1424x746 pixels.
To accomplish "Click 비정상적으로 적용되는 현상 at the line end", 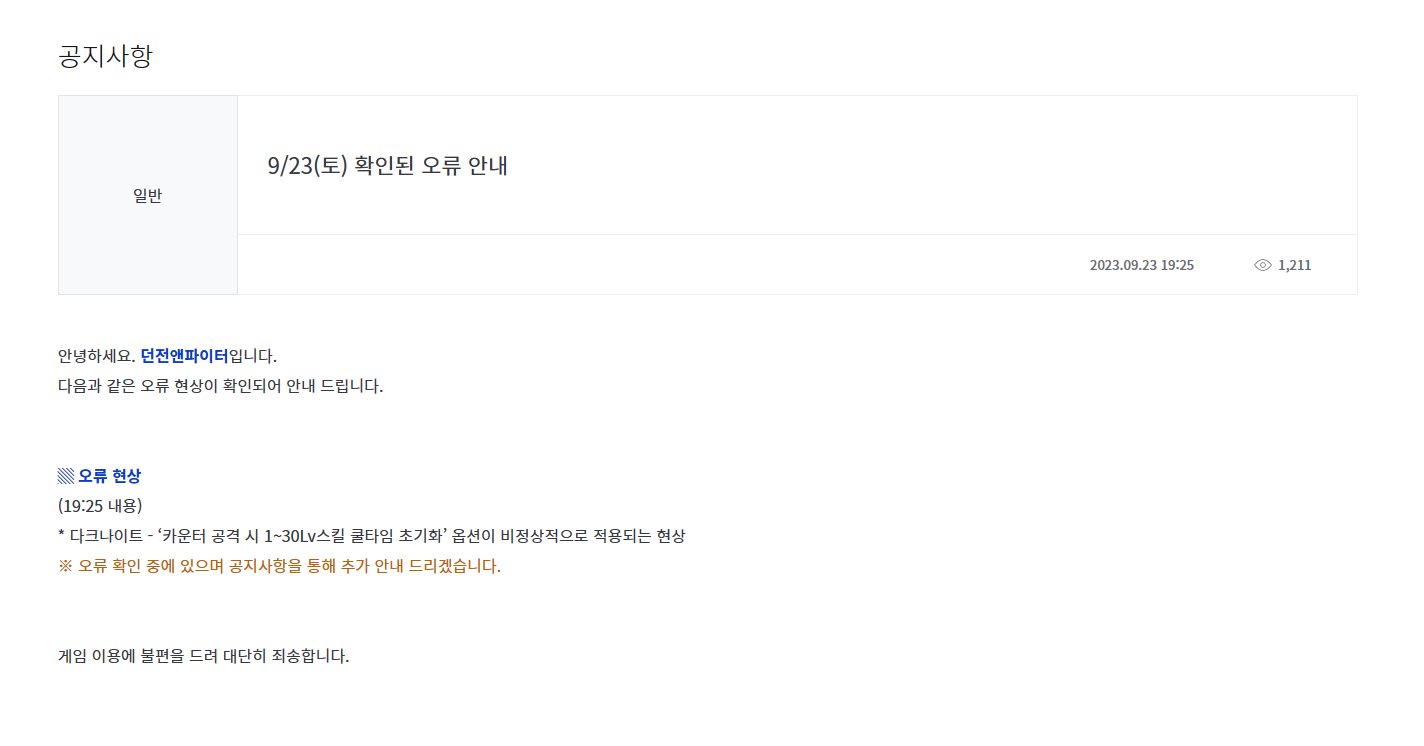I will pos(592,536).
